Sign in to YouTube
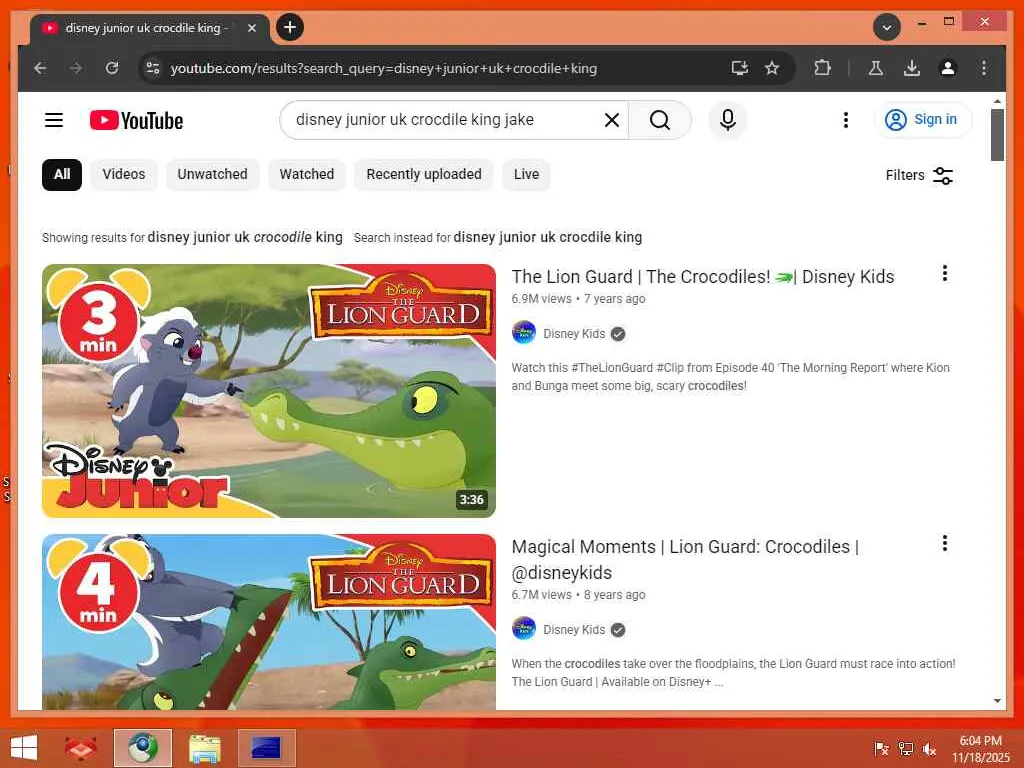 [922, 120]
